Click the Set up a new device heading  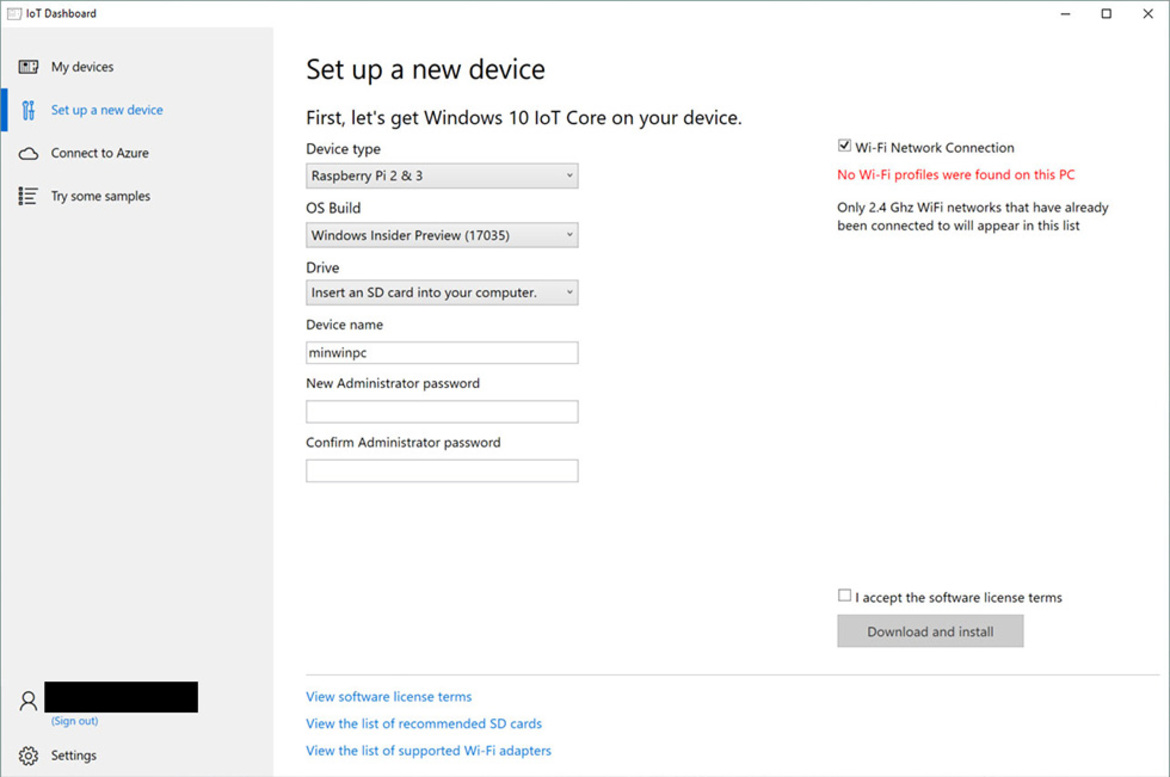coord(425,69)
